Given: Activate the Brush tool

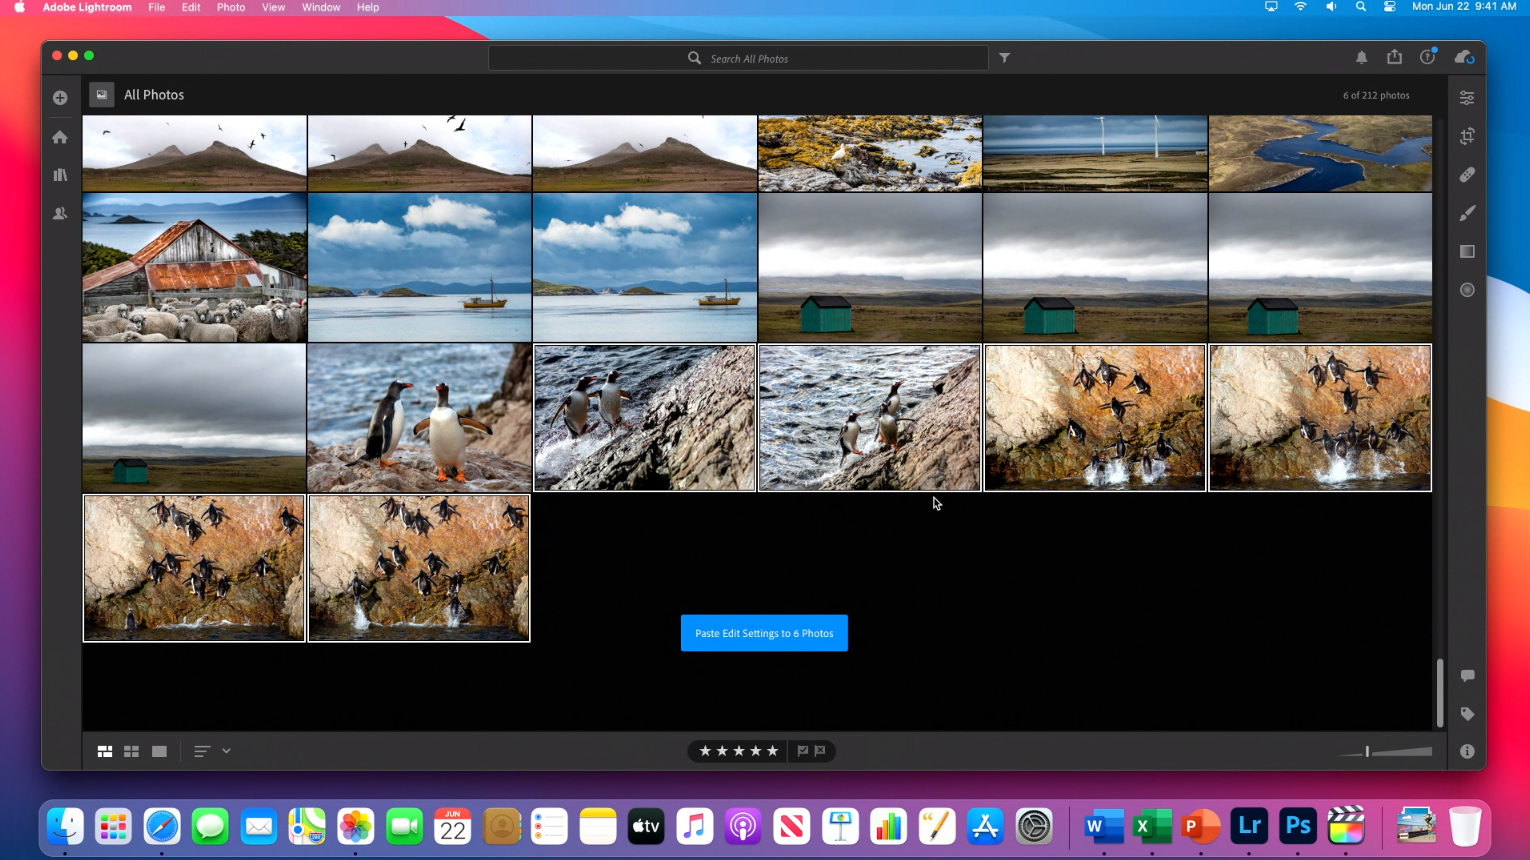Looking at the screenshot, I should coord(1466,213).
